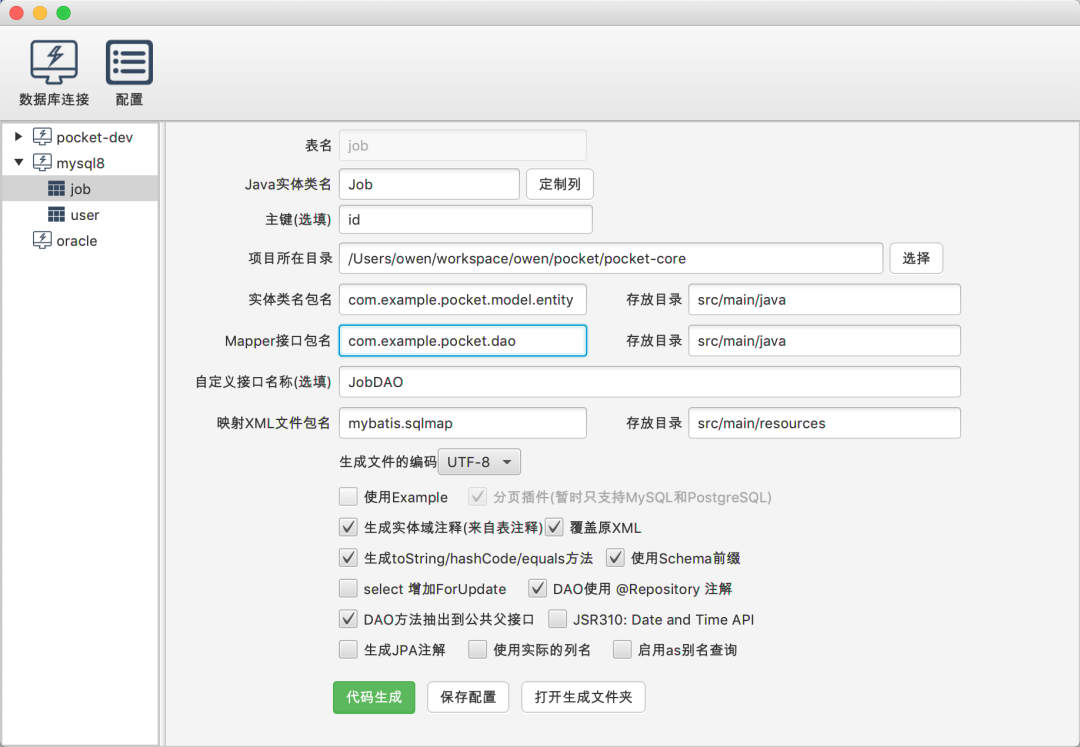The height and width of the screenshot is (747, 1080).
Task: Click the connection icon beside mysql8
Action: [x=42, y=162]
